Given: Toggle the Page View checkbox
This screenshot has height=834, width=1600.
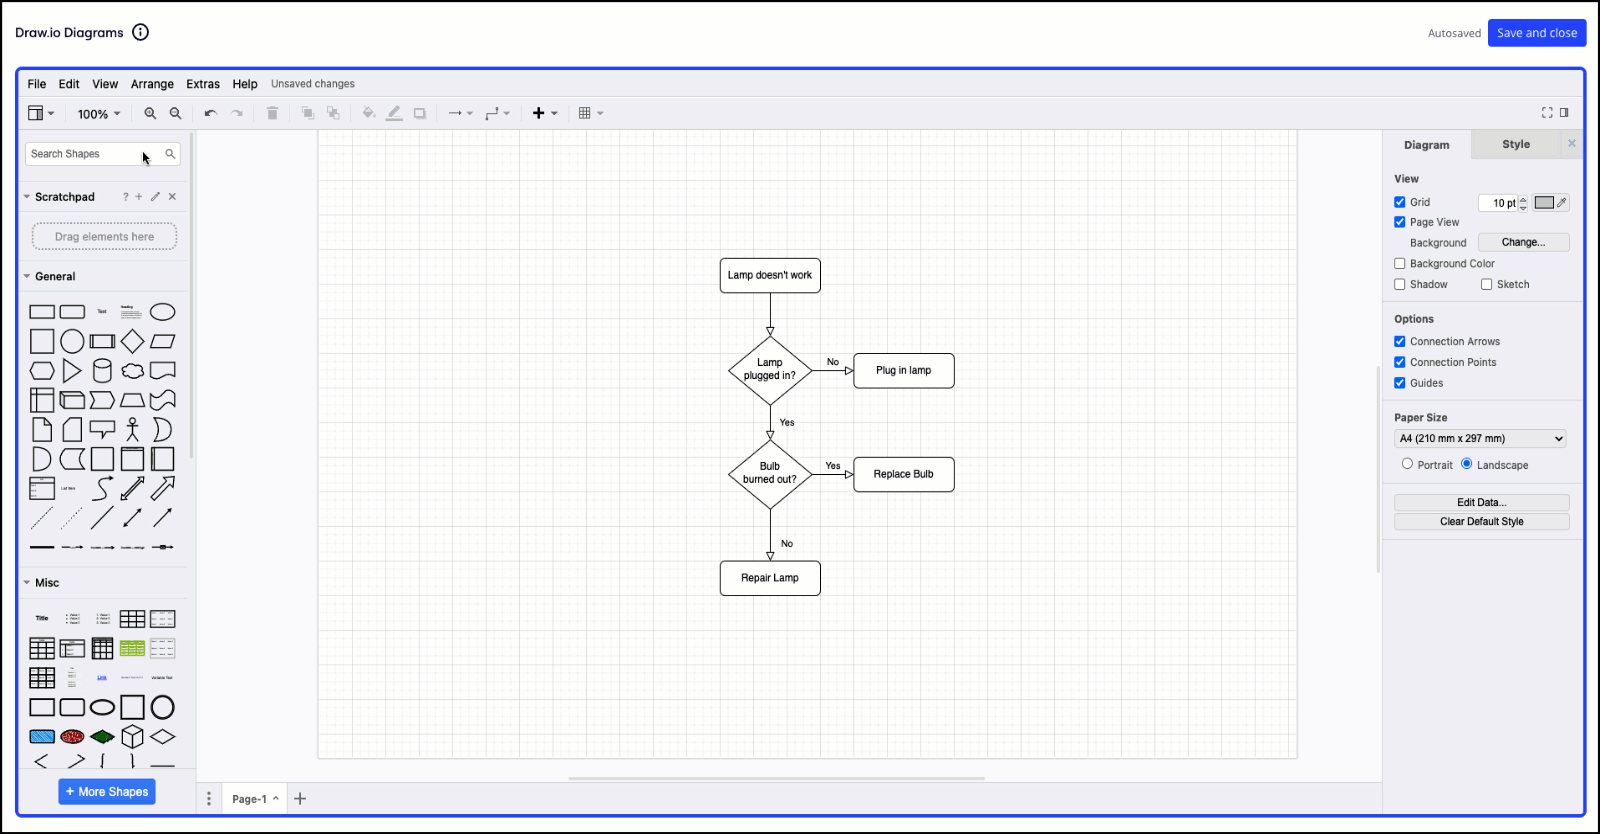Looking at the screenshot, I should point(1400,222).
